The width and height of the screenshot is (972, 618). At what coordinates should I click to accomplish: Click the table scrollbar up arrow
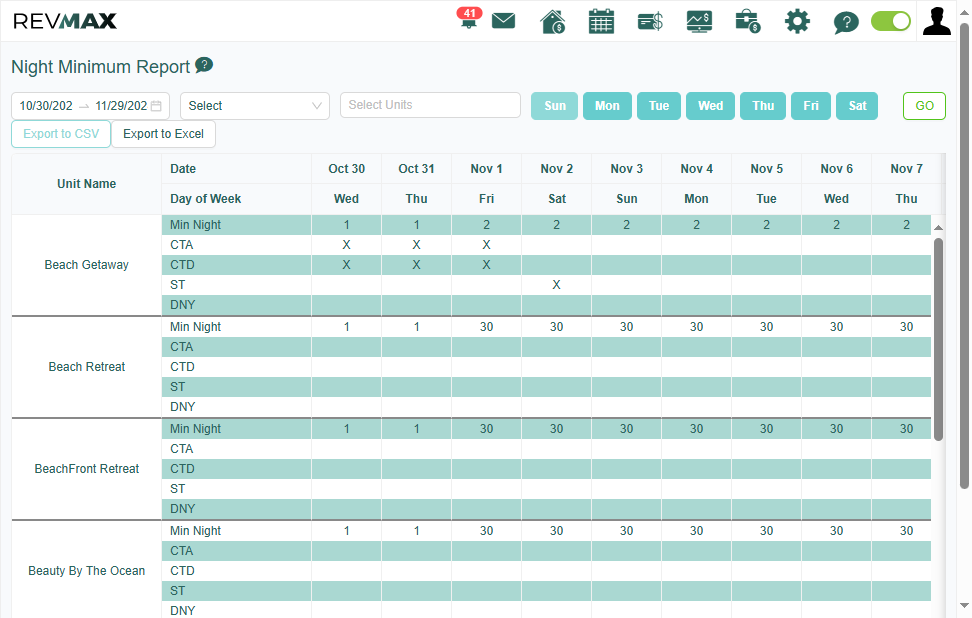939,228
